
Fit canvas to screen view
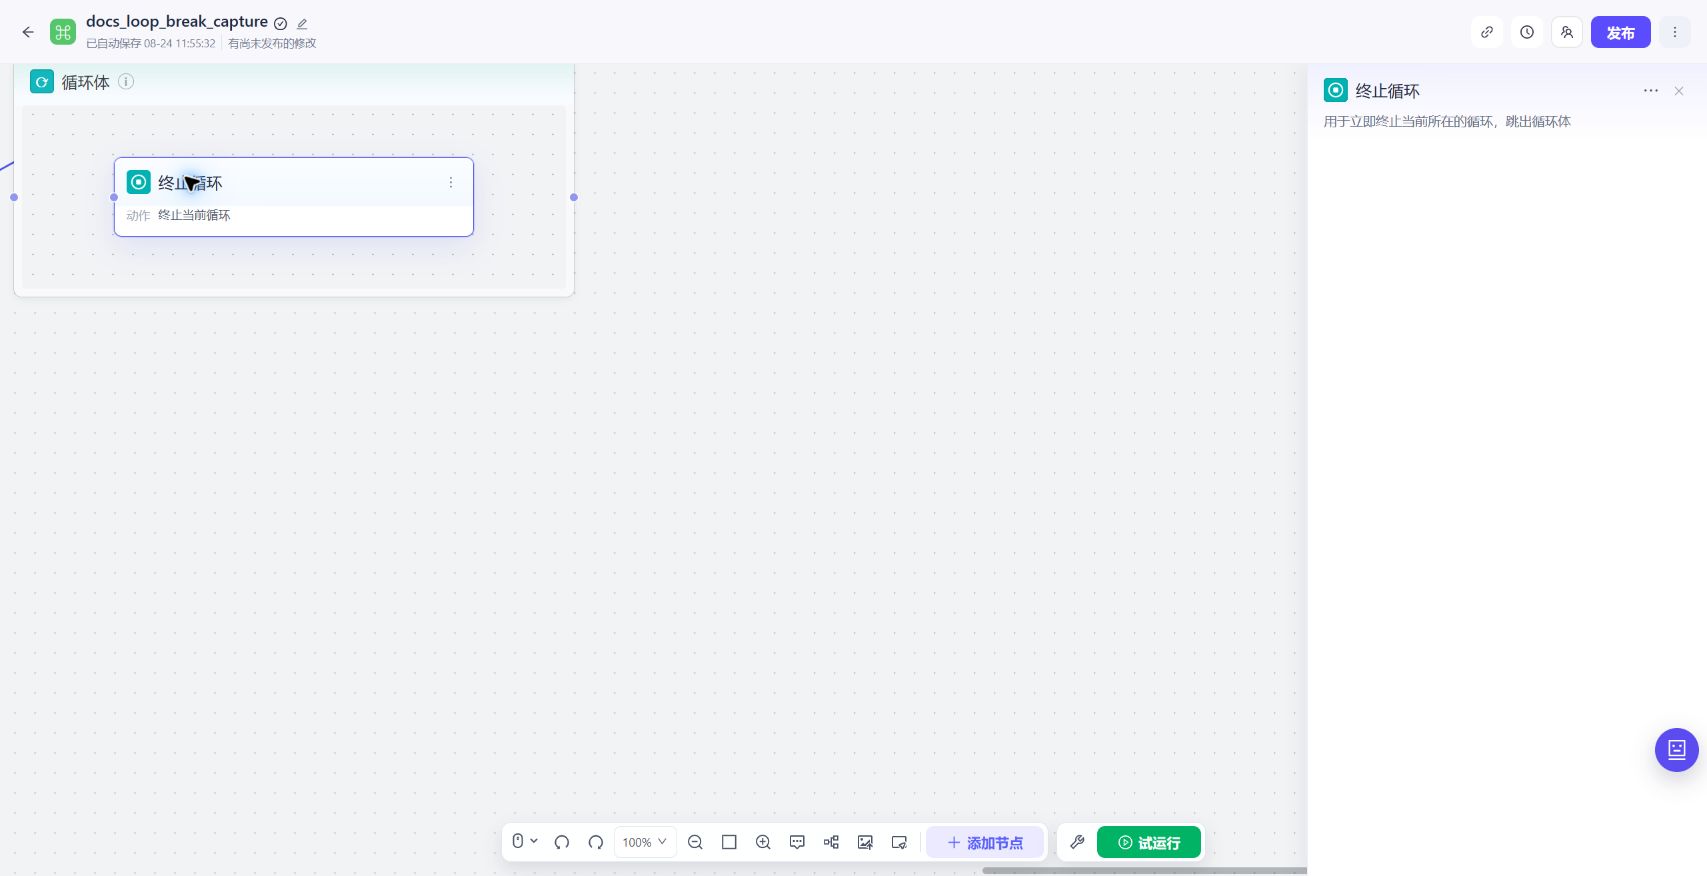(x=729, y=842)
